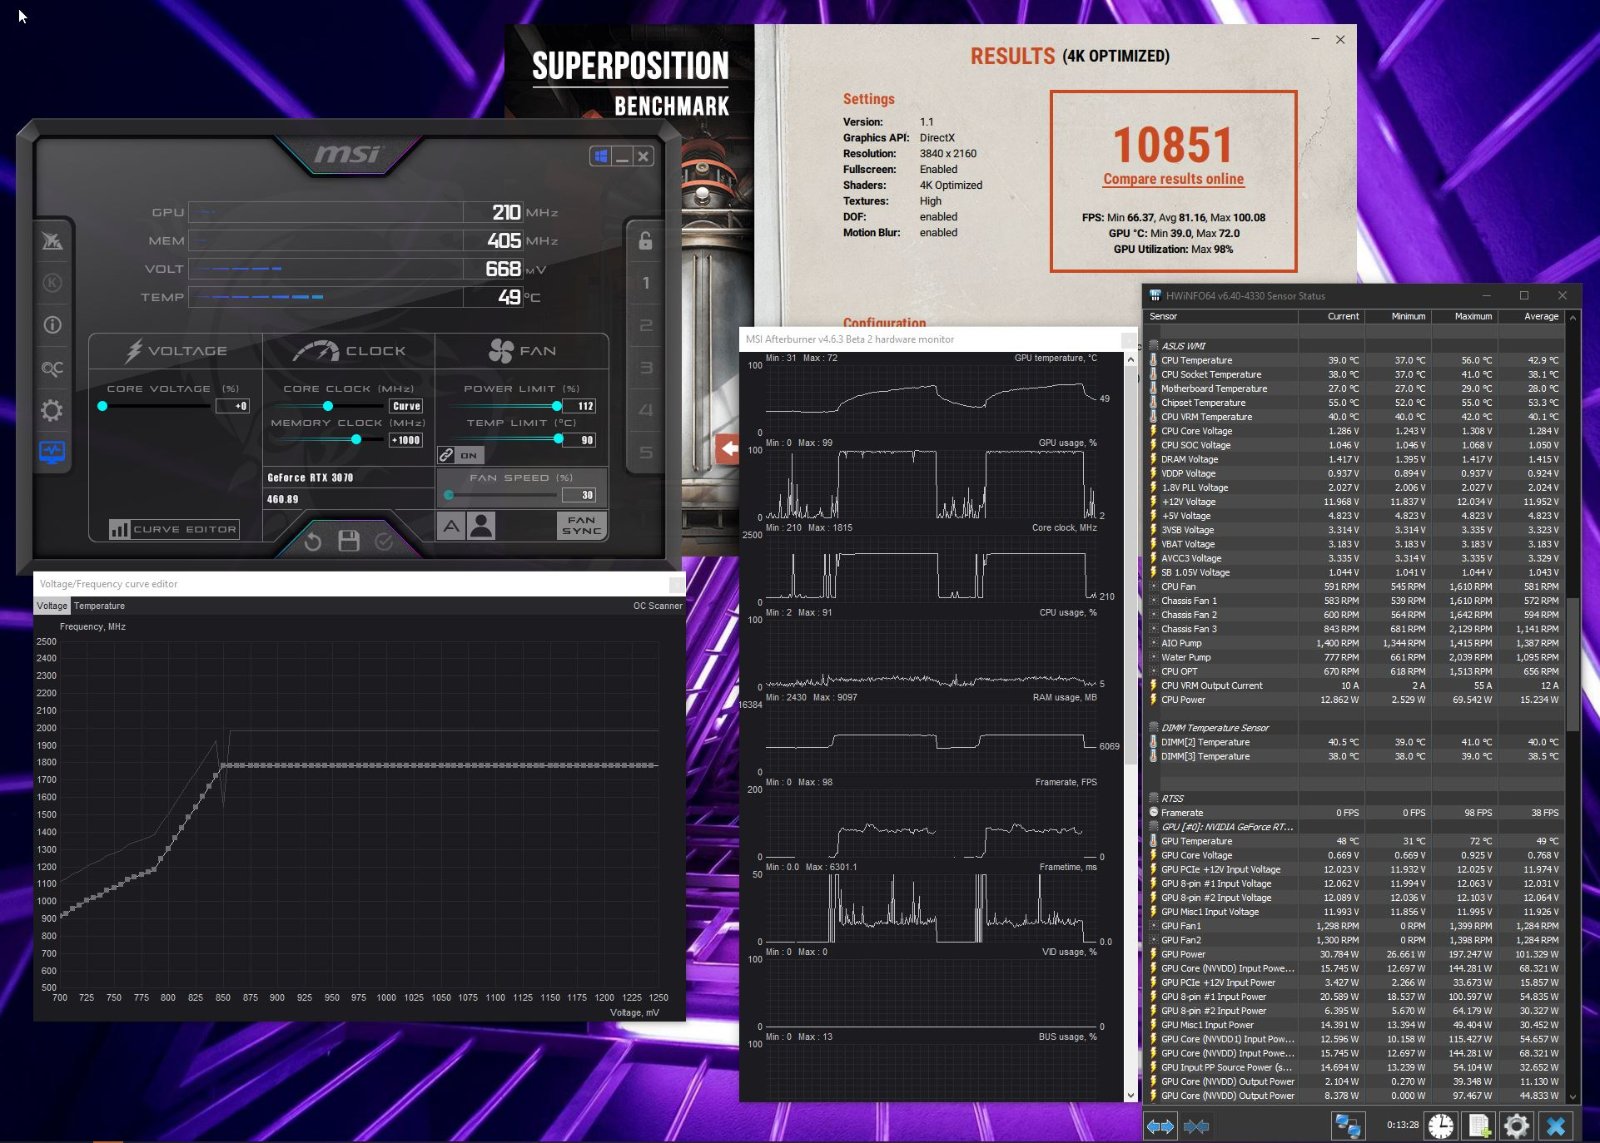Click HWiNFO log file with plus icon
The image size is (1600, 1143).
[x=1478, y=1126]
